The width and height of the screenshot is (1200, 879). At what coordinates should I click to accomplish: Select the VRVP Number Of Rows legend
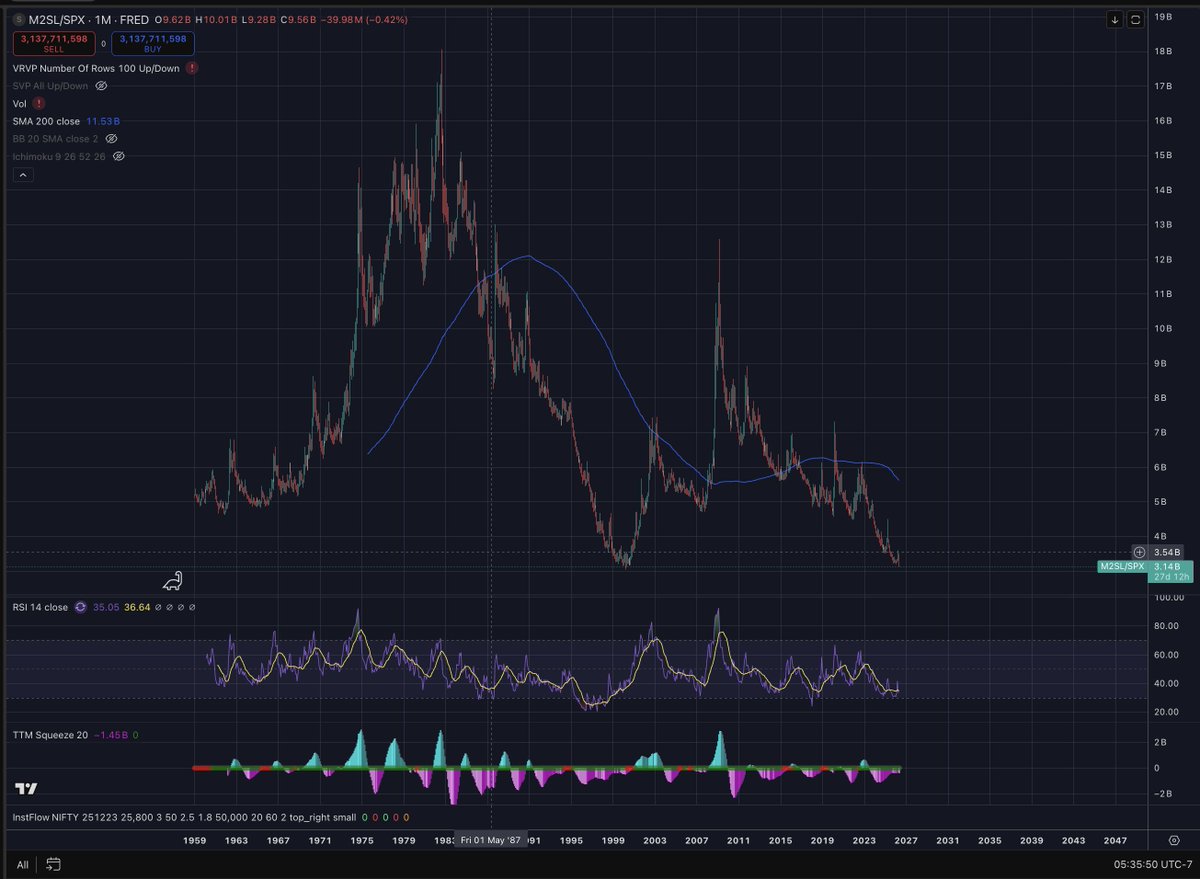point(97,68)
